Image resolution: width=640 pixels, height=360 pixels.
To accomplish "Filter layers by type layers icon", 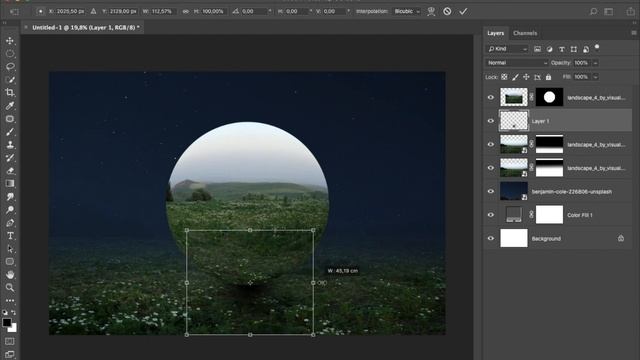I will (562, 49).
